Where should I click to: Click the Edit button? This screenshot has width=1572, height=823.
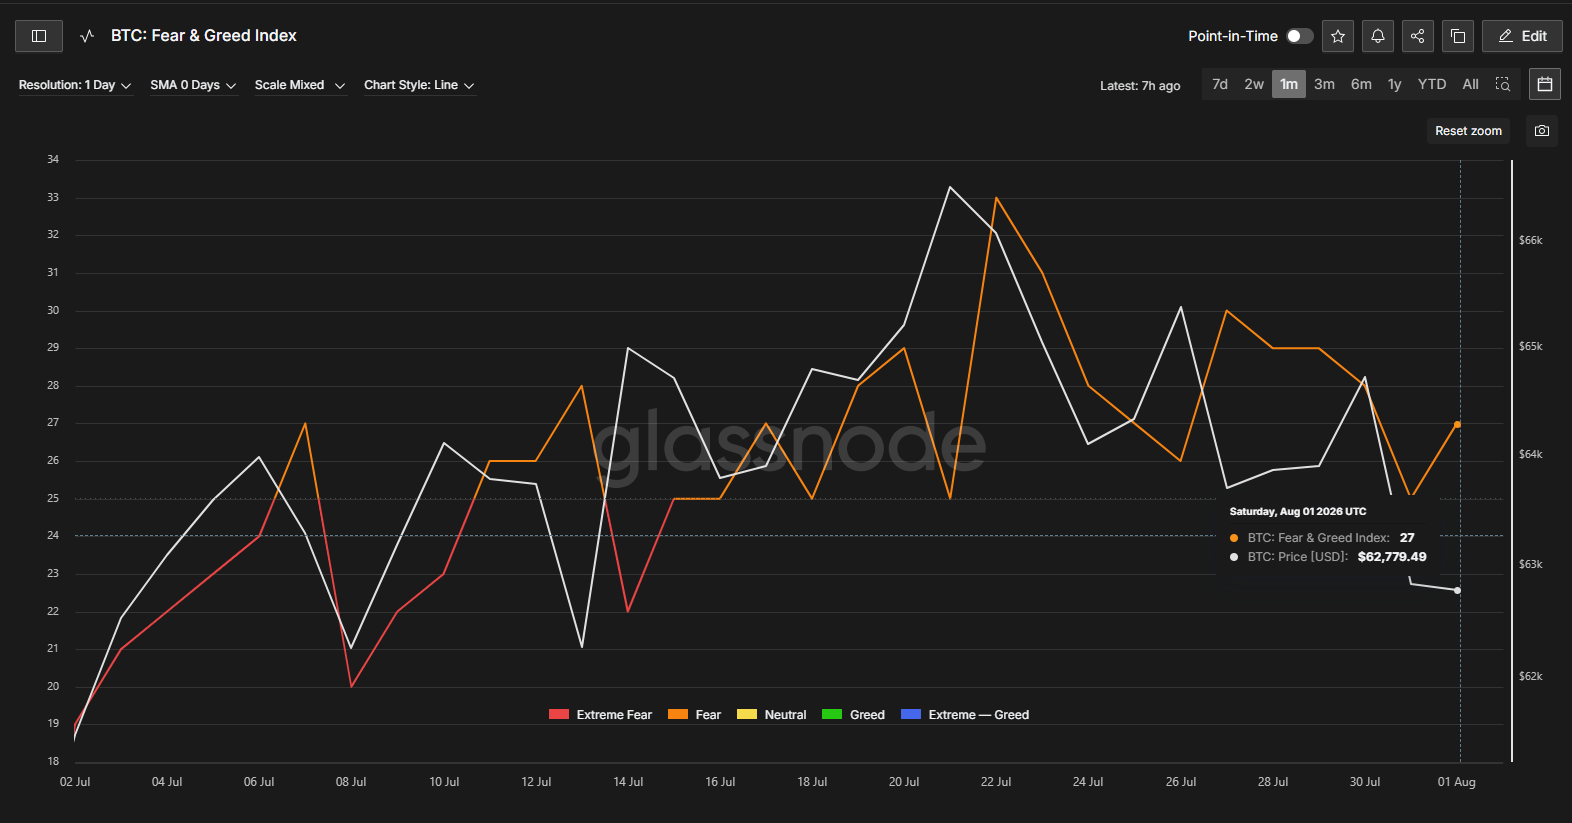[1522, 36]
